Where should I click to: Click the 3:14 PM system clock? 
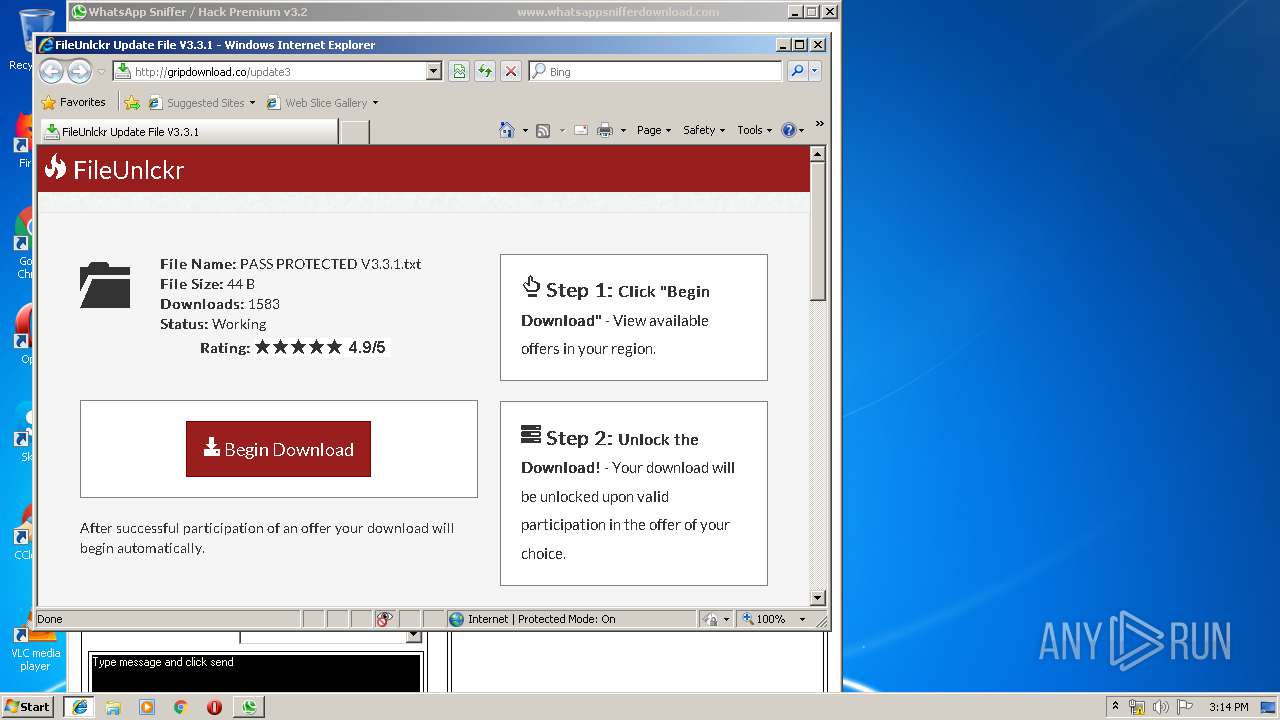pos(1228,707)
